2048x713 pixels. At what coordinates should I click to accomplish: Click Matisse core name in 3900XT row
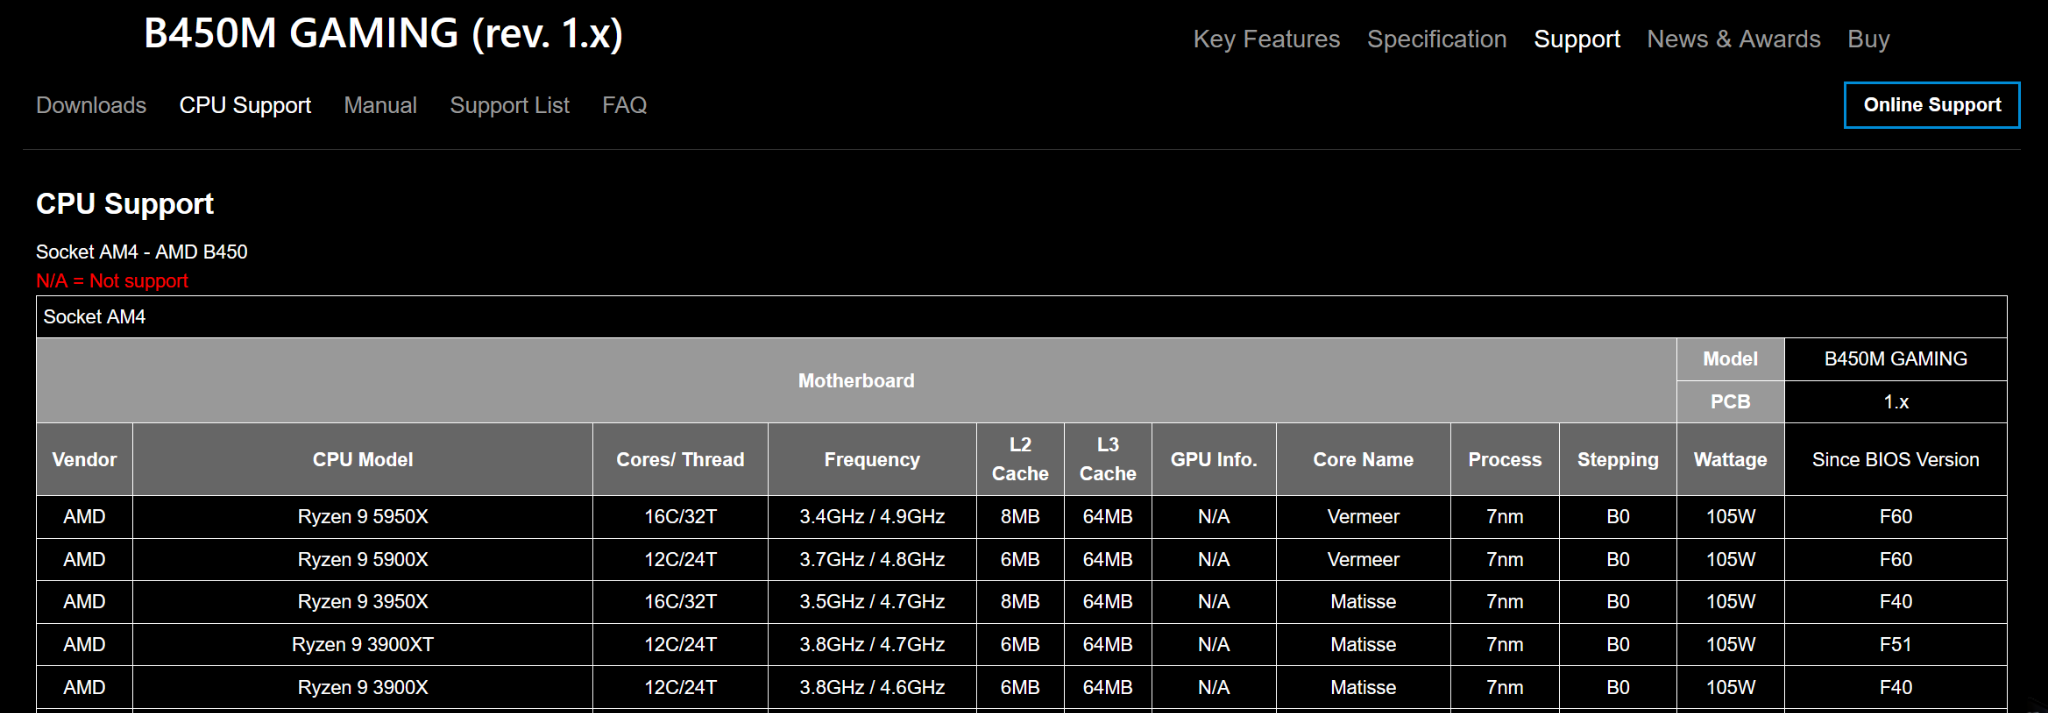(1363, 645)
